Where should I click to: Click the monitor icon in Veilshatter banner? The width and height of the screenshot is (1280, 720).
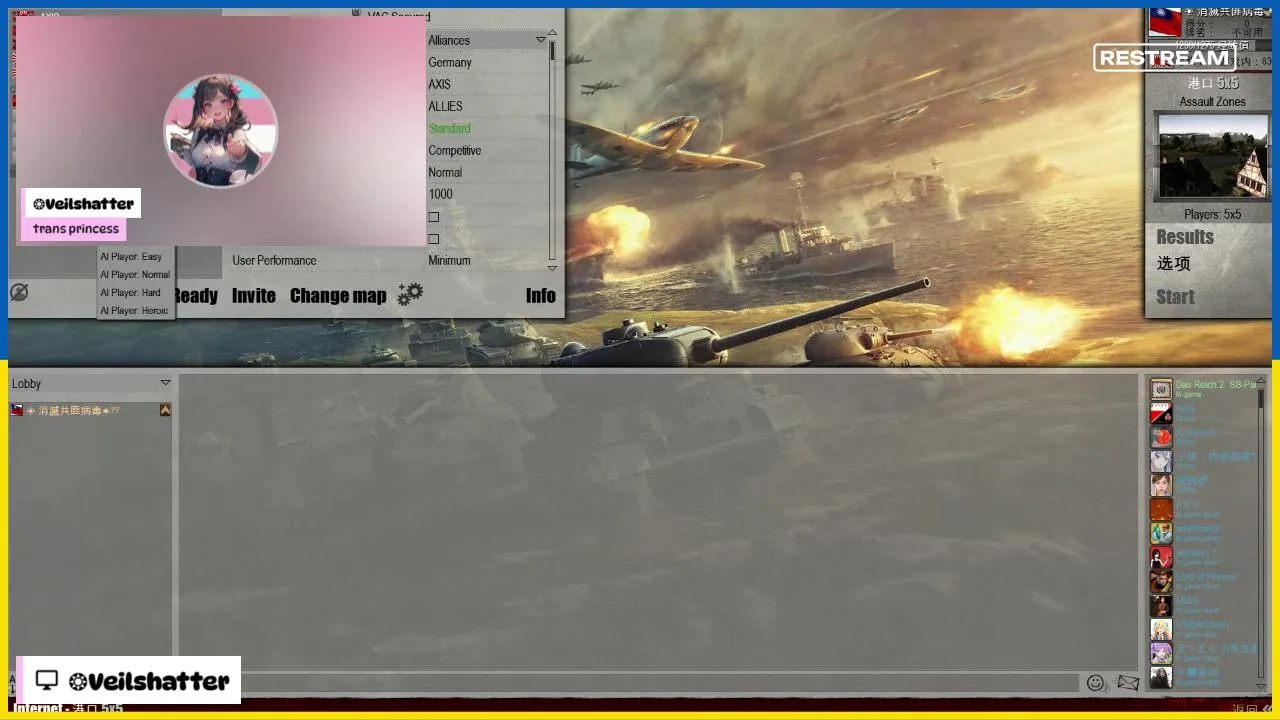[46, 680]
